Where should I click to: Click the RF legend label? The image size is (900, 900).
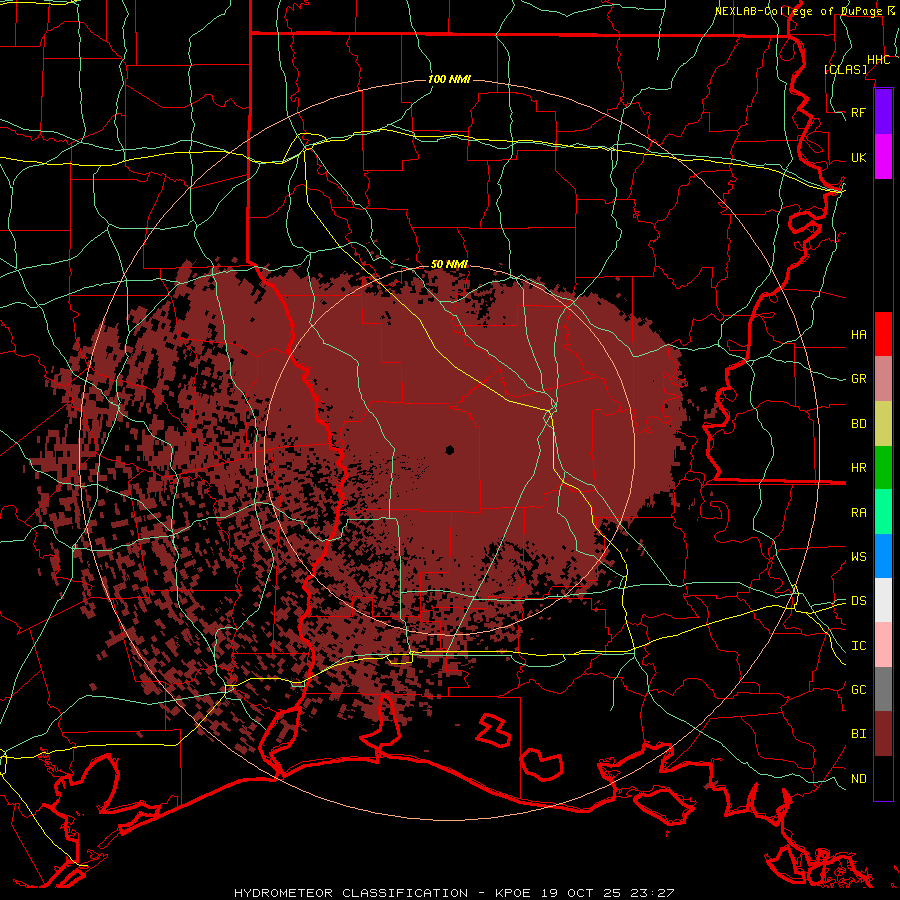point(859,112)
